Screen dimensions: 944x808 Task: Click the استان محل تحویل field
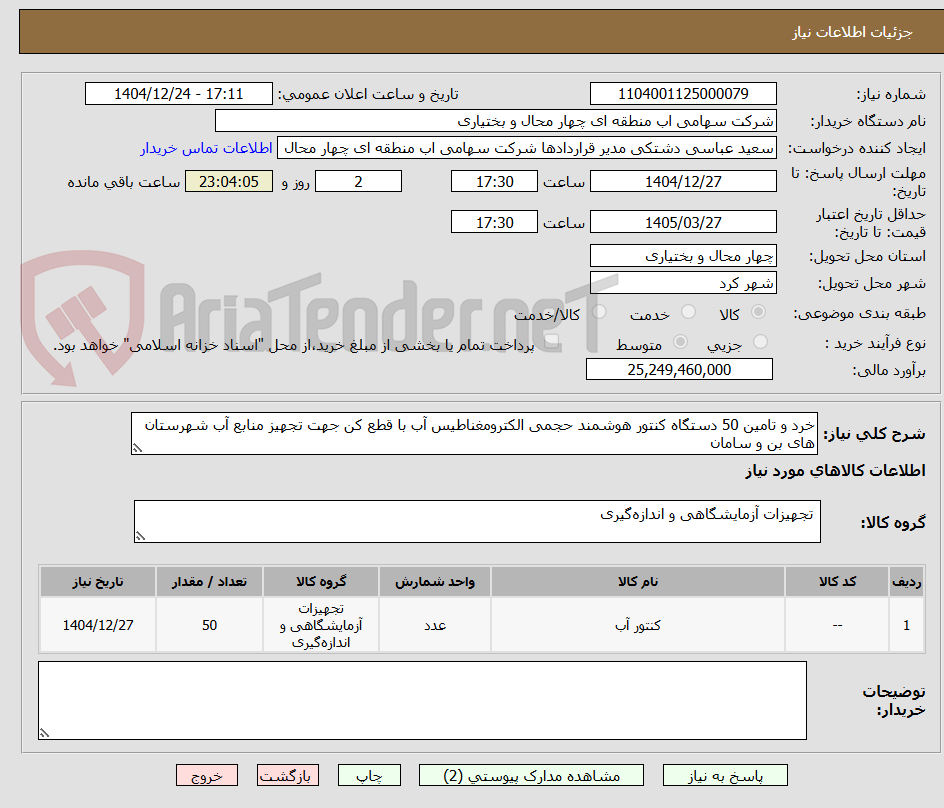pyautogui.click(x=683, y=256)
